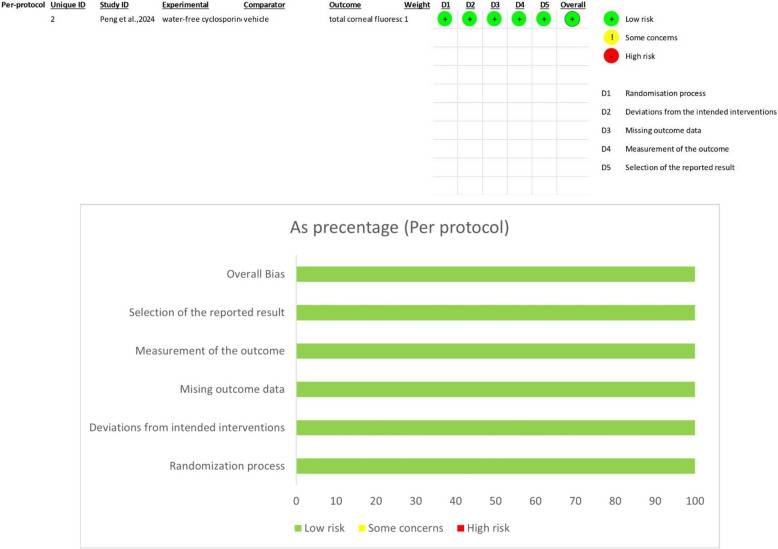Select the Outcome column header
The height and width of the screenshot is (549, 778).
pos(345,6)
